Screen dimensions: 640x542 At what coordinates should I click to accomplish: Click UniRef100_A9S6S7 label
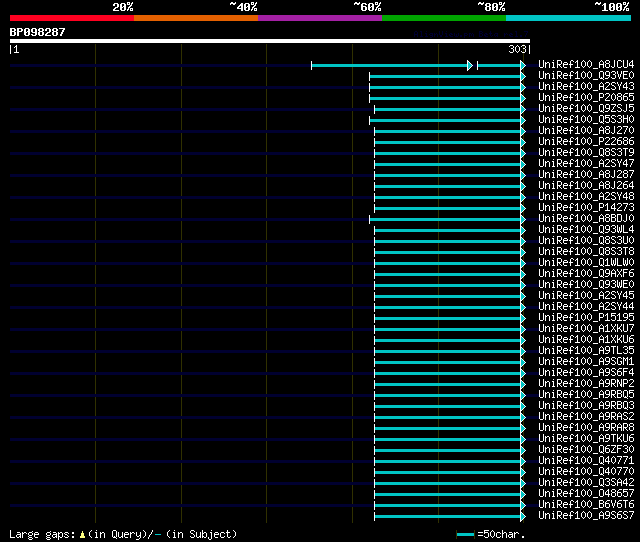(x=586, y=516)
